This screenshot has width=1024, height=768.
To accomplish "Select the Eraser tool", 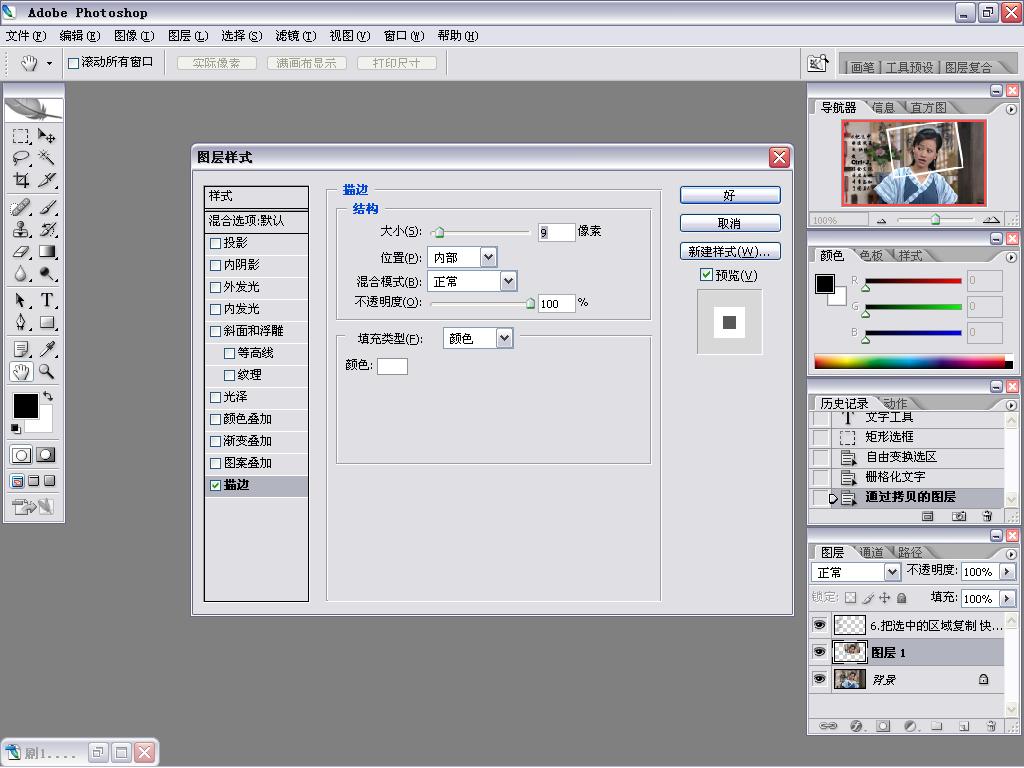I will 21,251.
